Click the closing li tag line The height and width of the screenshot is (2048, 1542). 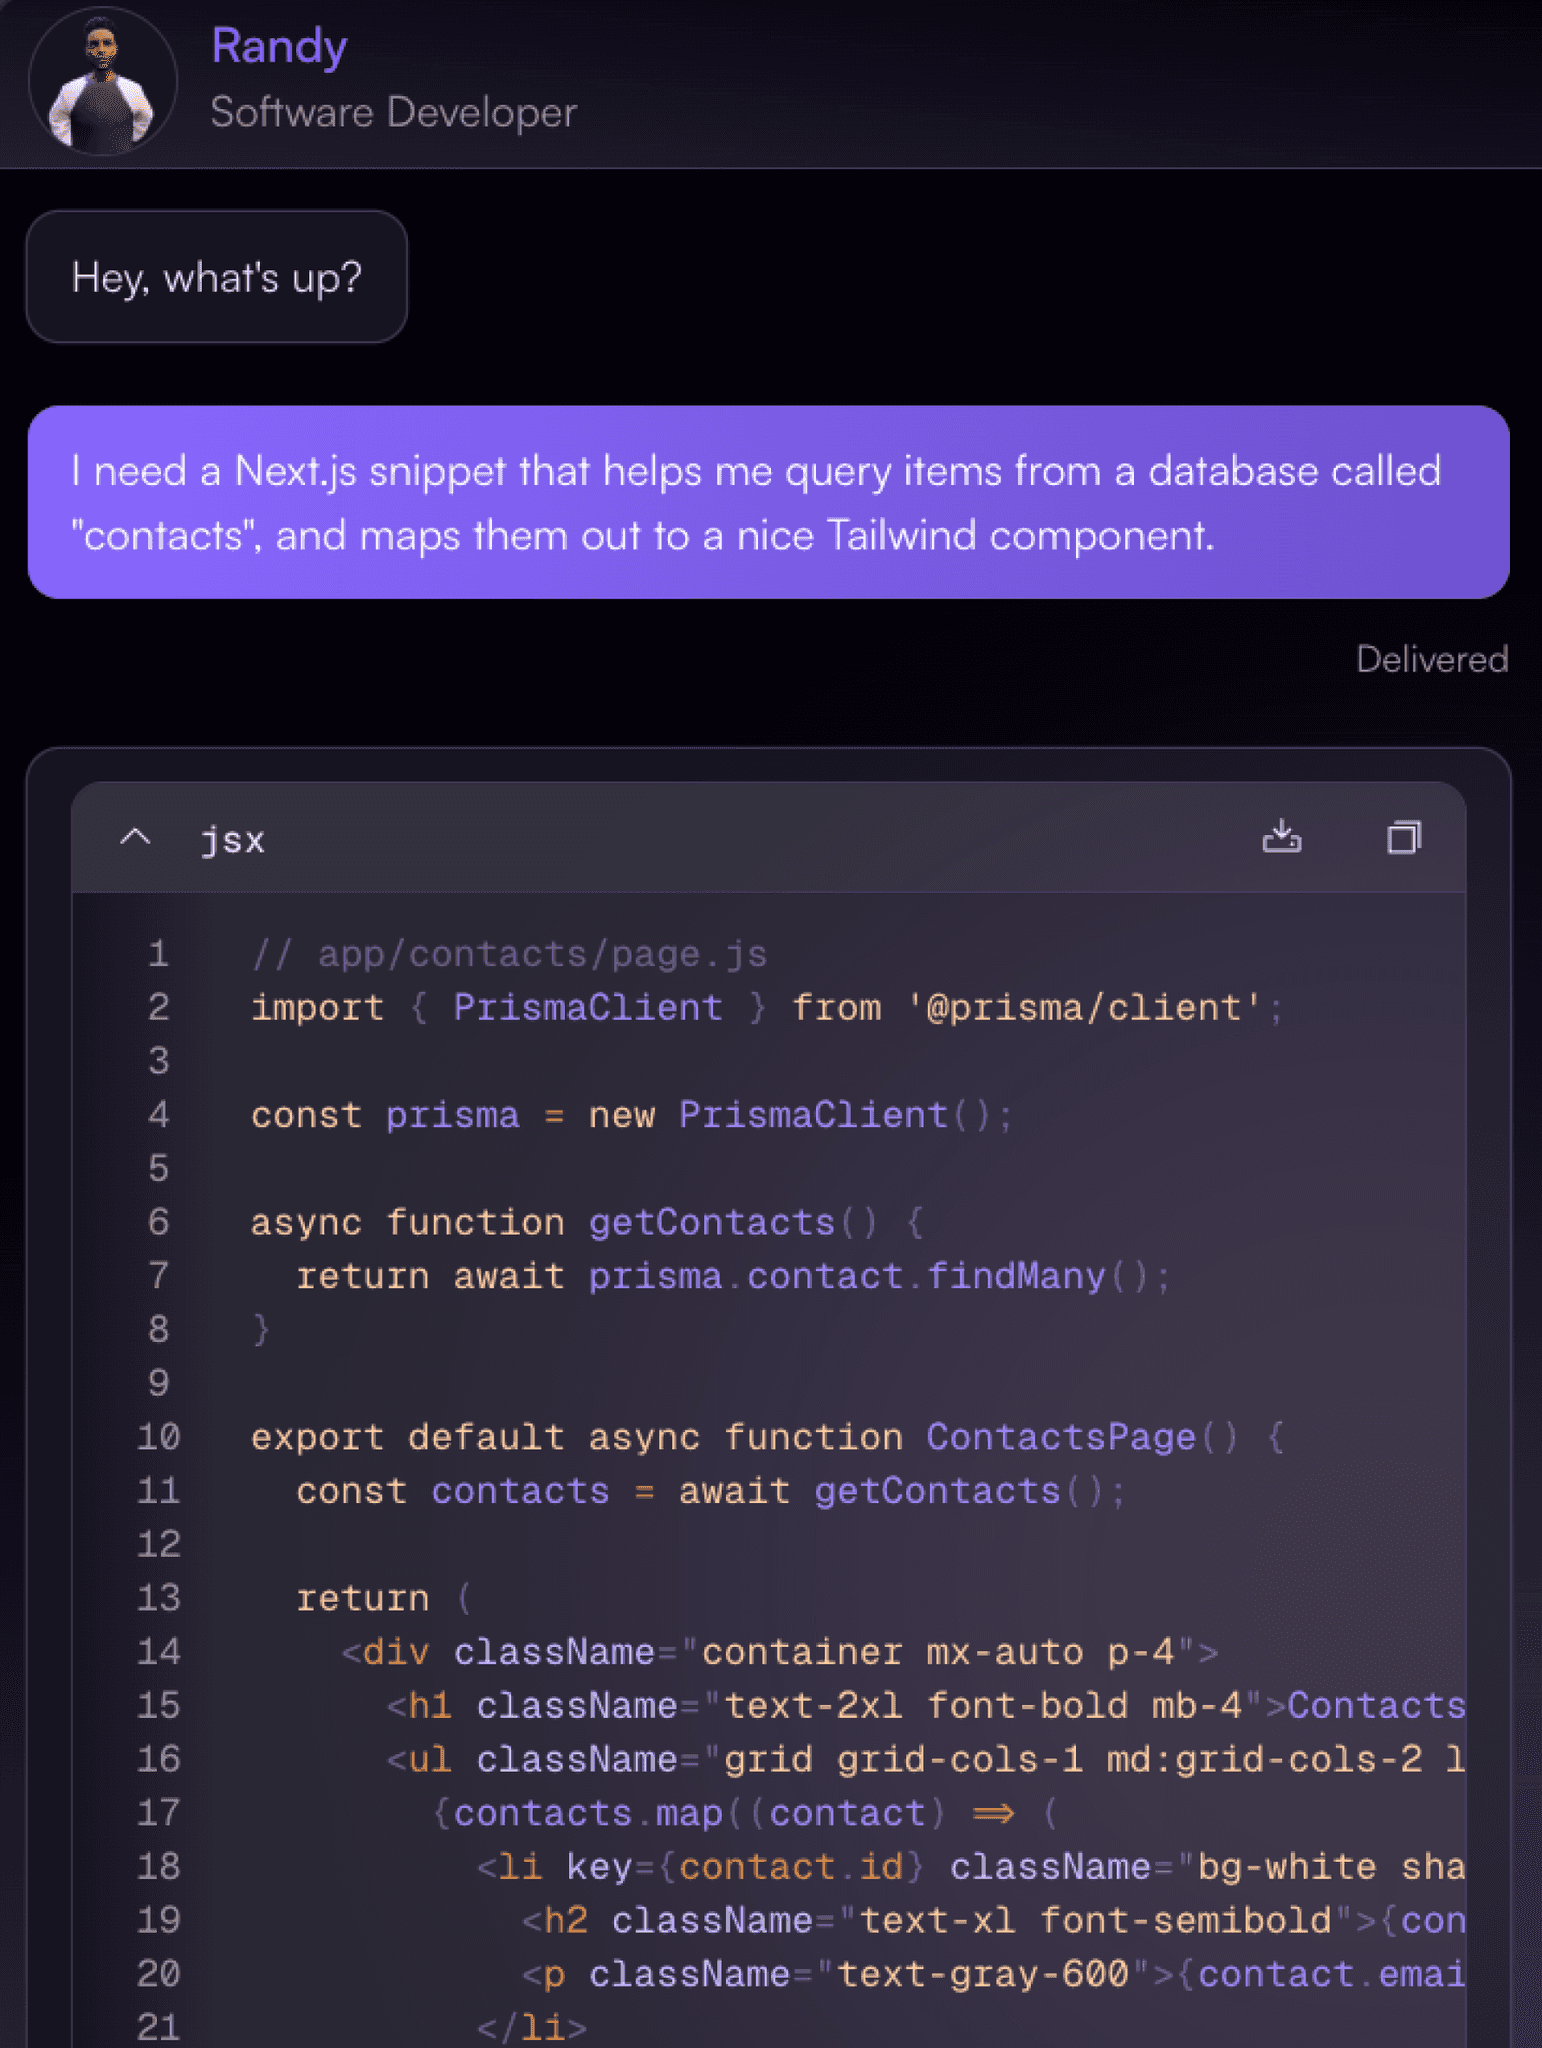pyautogui.click(x=532, y=2027)
